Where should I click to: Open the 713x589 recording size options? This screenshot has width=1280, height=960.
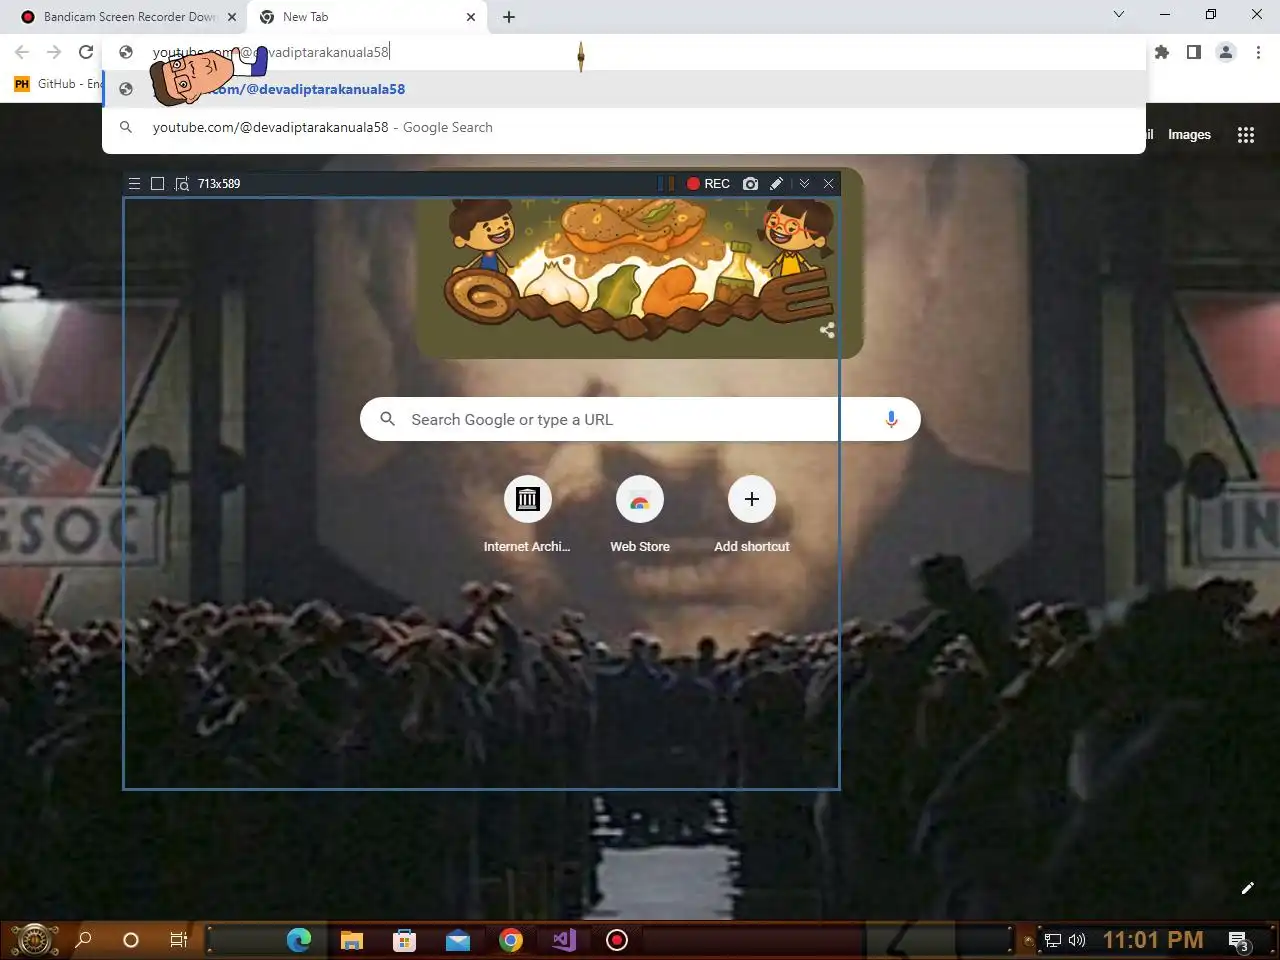(x=219, y=184)
